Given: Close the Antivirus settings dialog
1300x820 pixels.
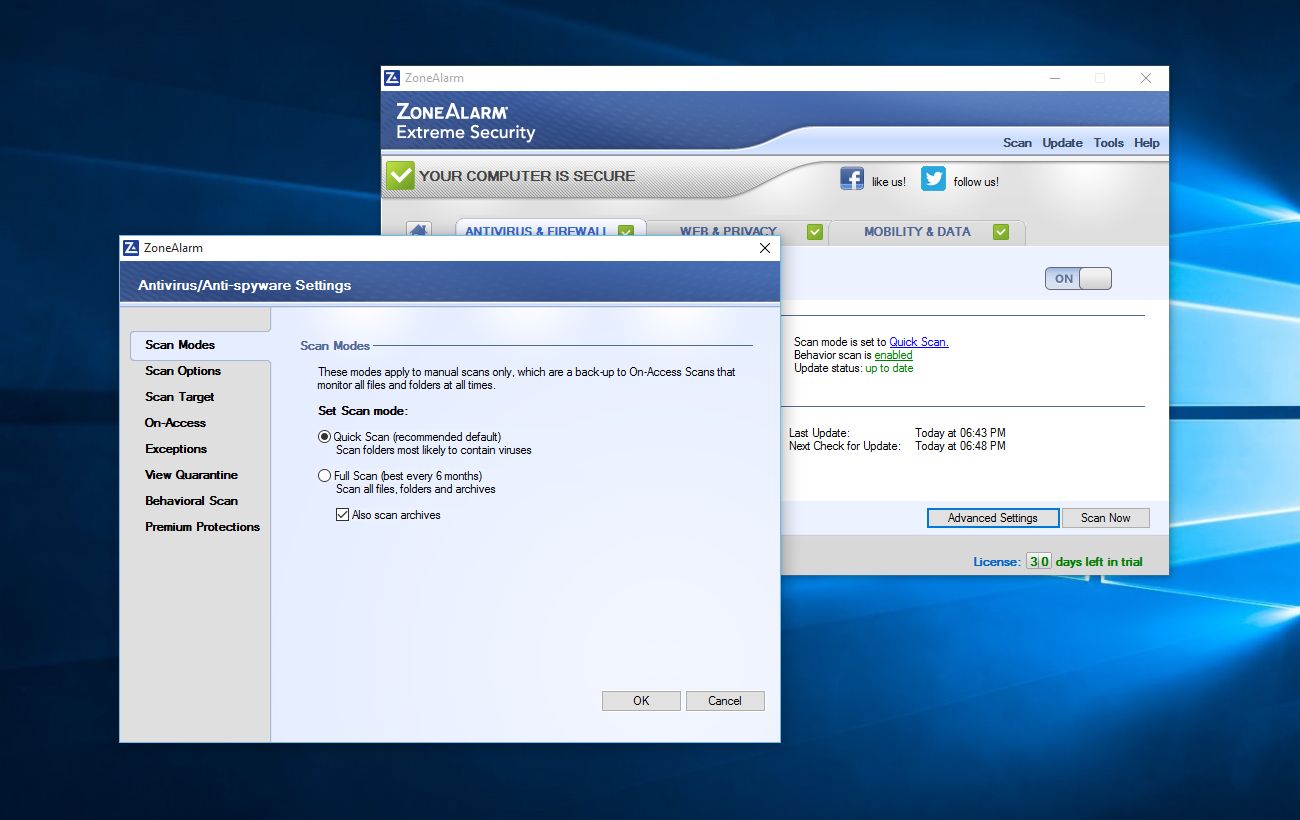Looking at the screenshot, I should tap(765, 248).
